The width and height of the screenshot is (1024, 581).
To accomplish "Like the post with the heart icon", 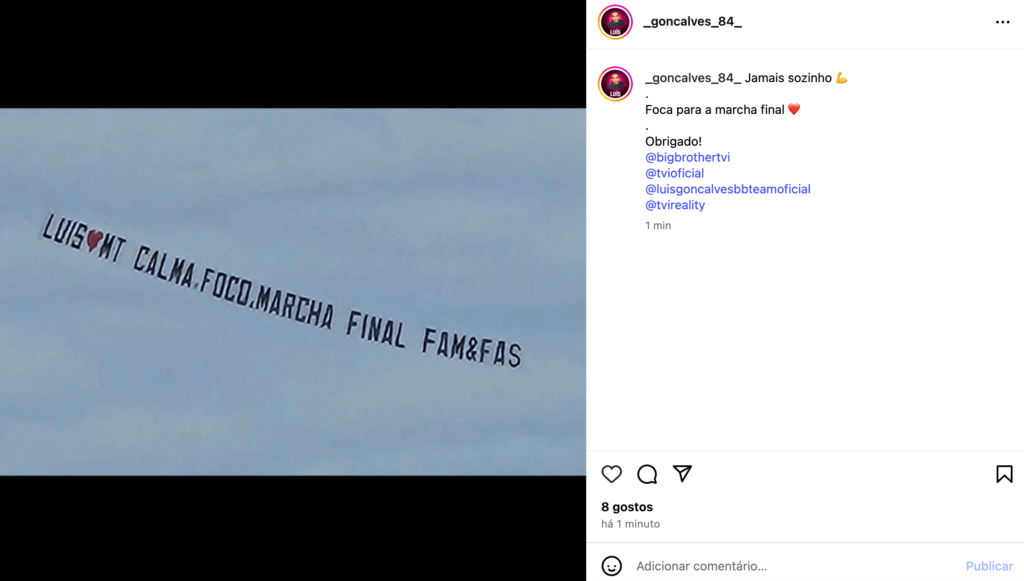I will point(611,474).
